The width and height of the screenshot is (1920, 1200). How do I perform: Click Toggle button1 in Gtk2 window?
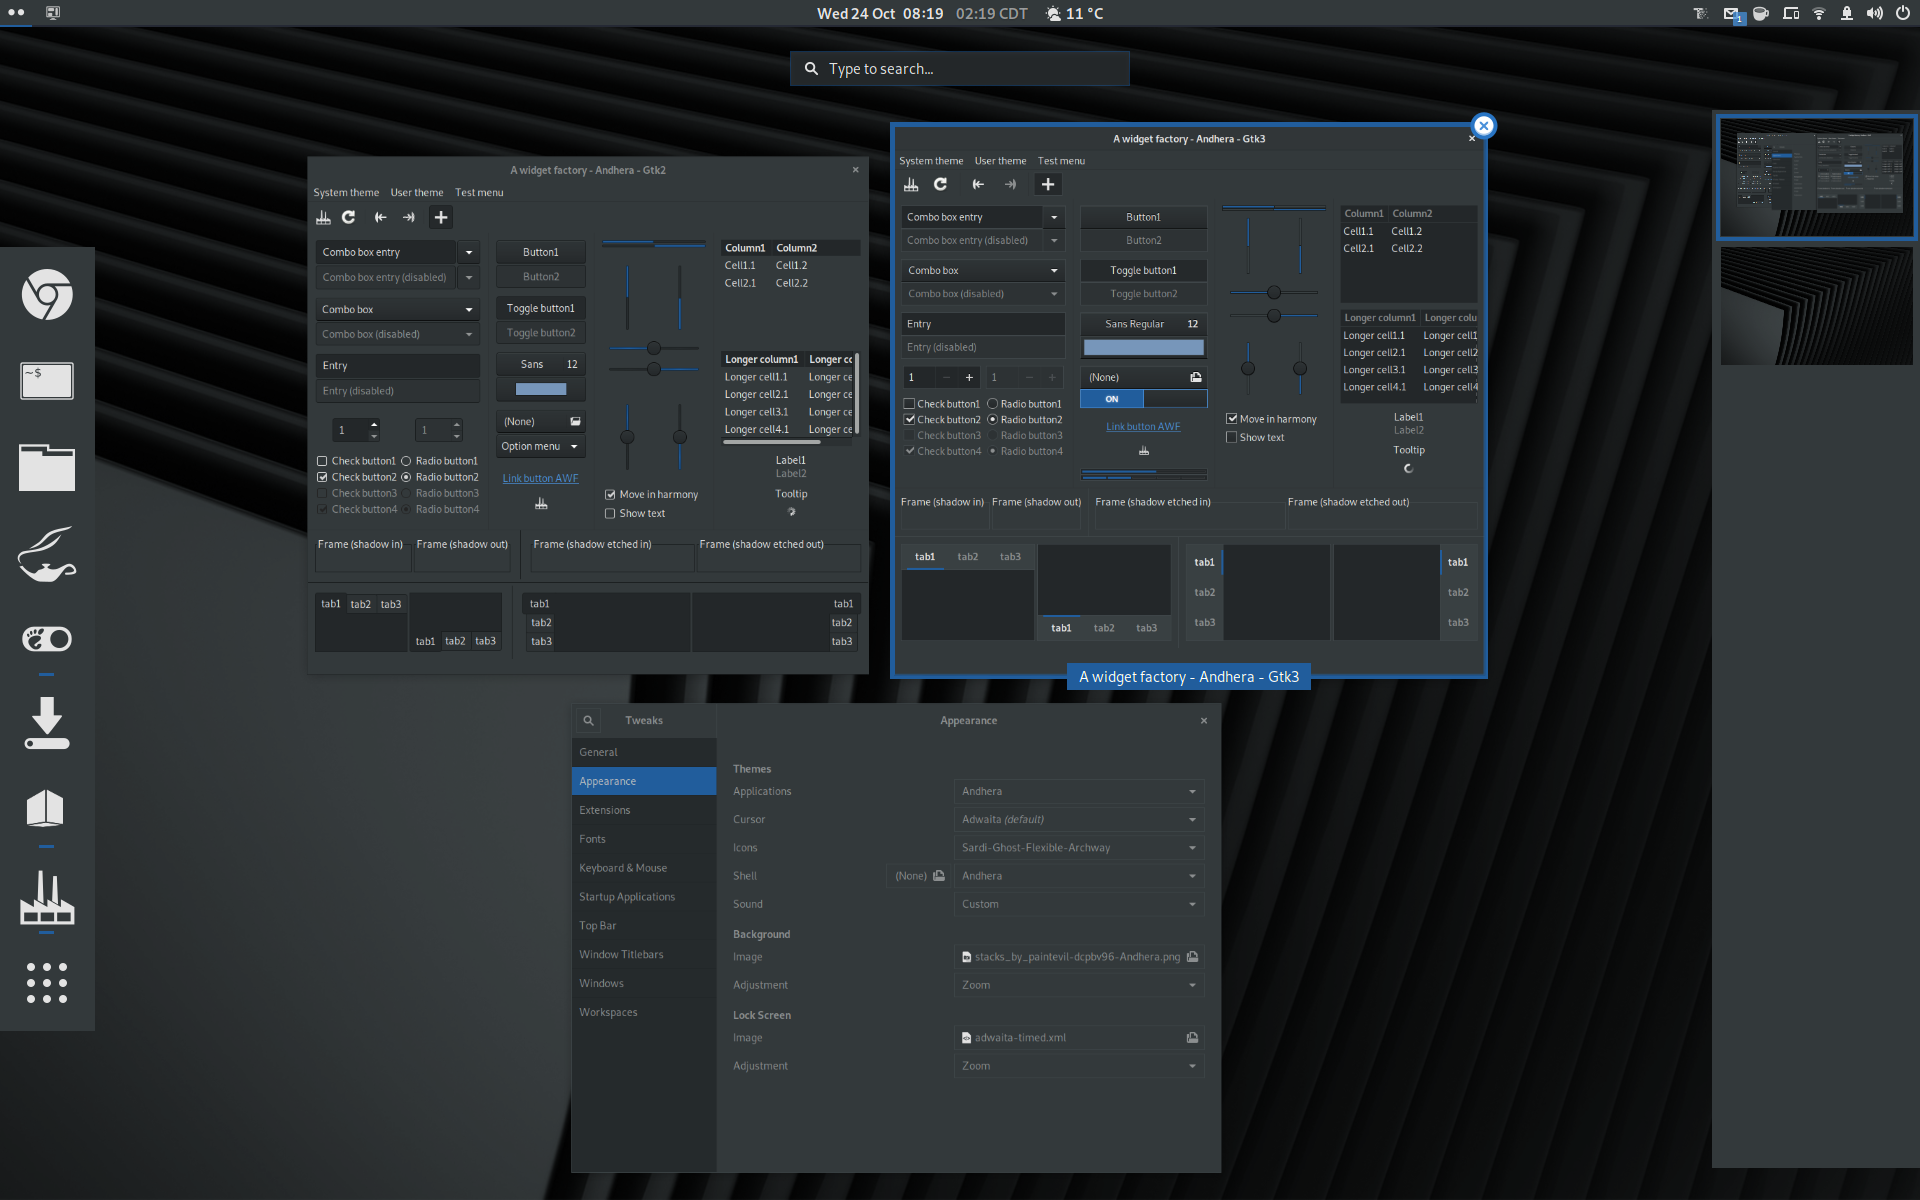click(x=541, y=309)
